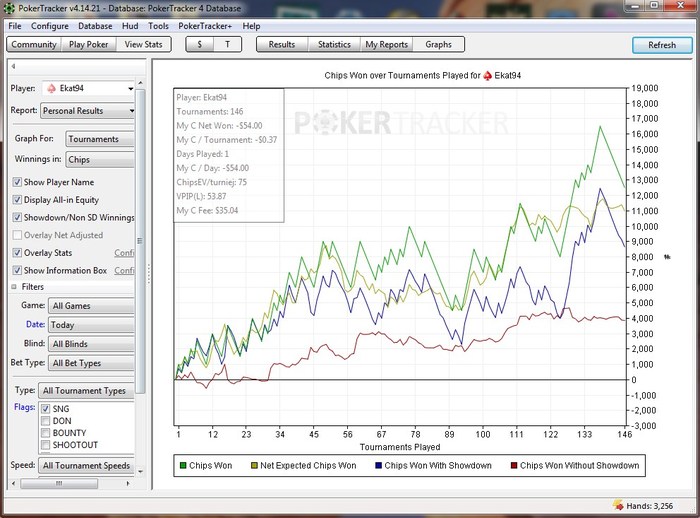Screen dimensions: 700x518
Task: Check the BOUNTY flag
Action: [x=45, y=433]
